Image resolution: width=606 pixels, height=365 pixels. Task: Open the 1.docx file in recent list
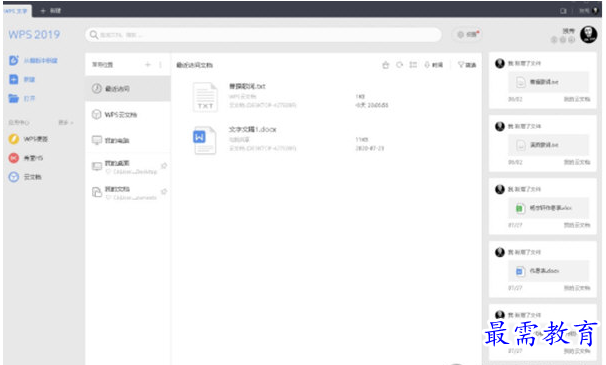point(253,130)
